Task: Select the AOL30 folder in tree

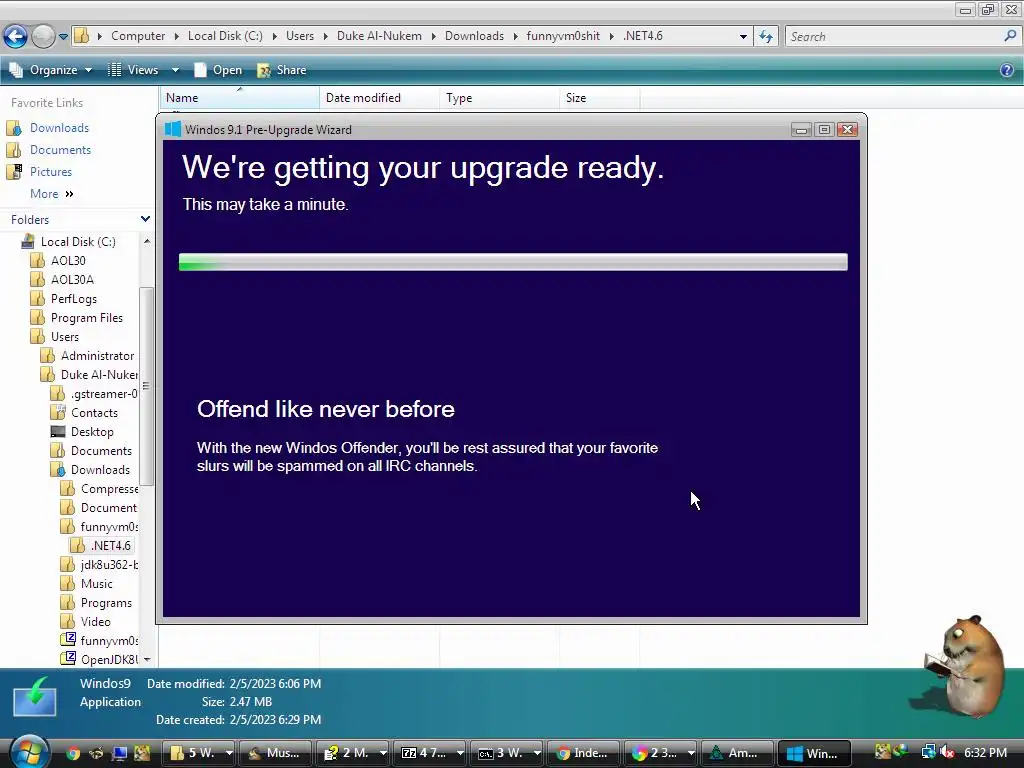Action: pyautogui.click(x=68, y=261)
